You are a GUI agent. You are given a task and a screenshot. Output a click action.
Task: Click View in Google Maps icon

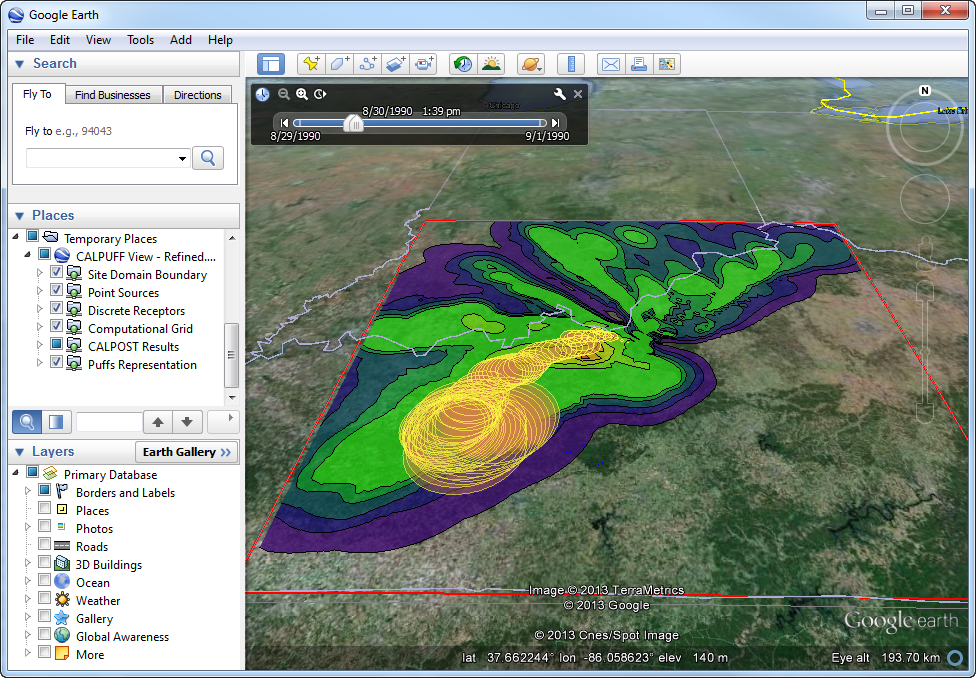[x=667, y=64]
